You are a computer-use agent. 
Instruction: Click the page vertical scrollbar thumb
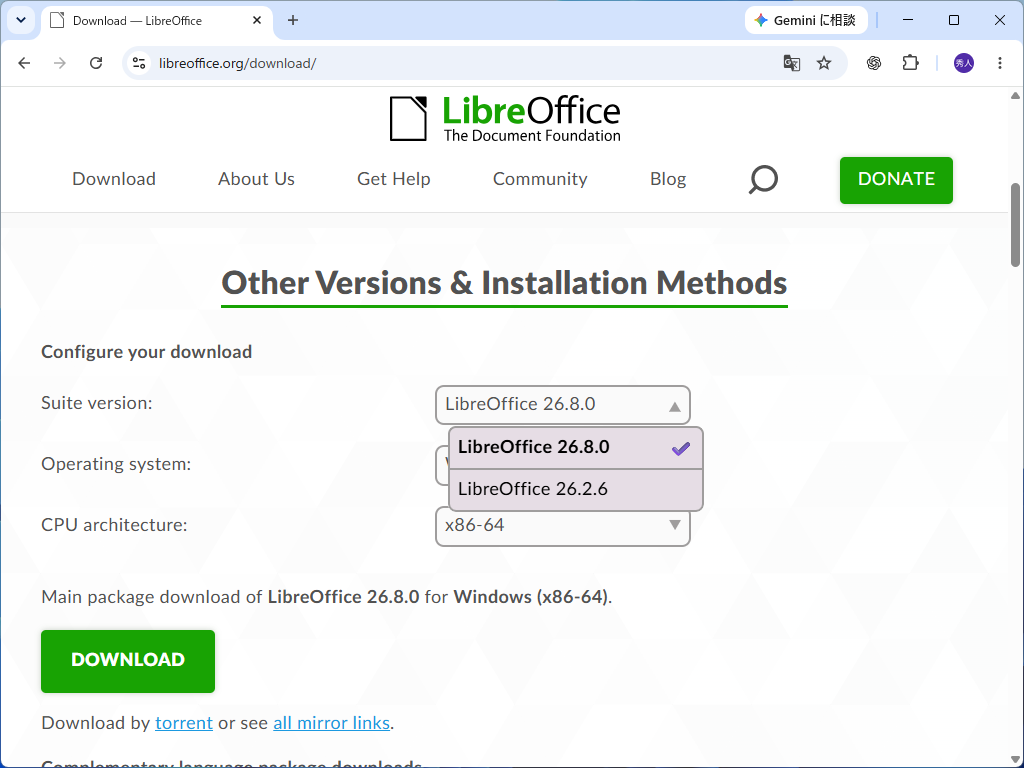[x=1015, y=225]
